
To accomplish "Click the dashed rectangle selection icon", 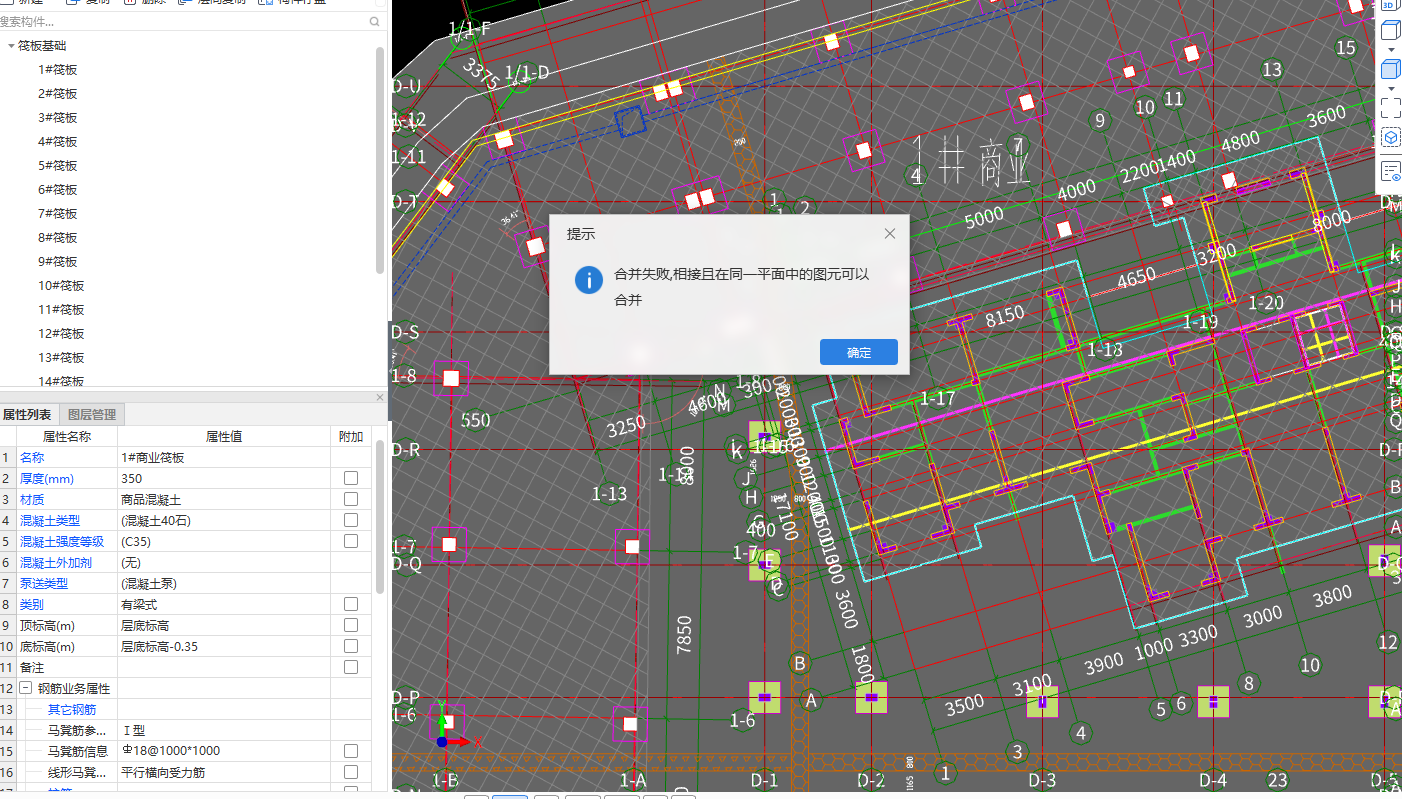I will click(x=1390, y=107).
